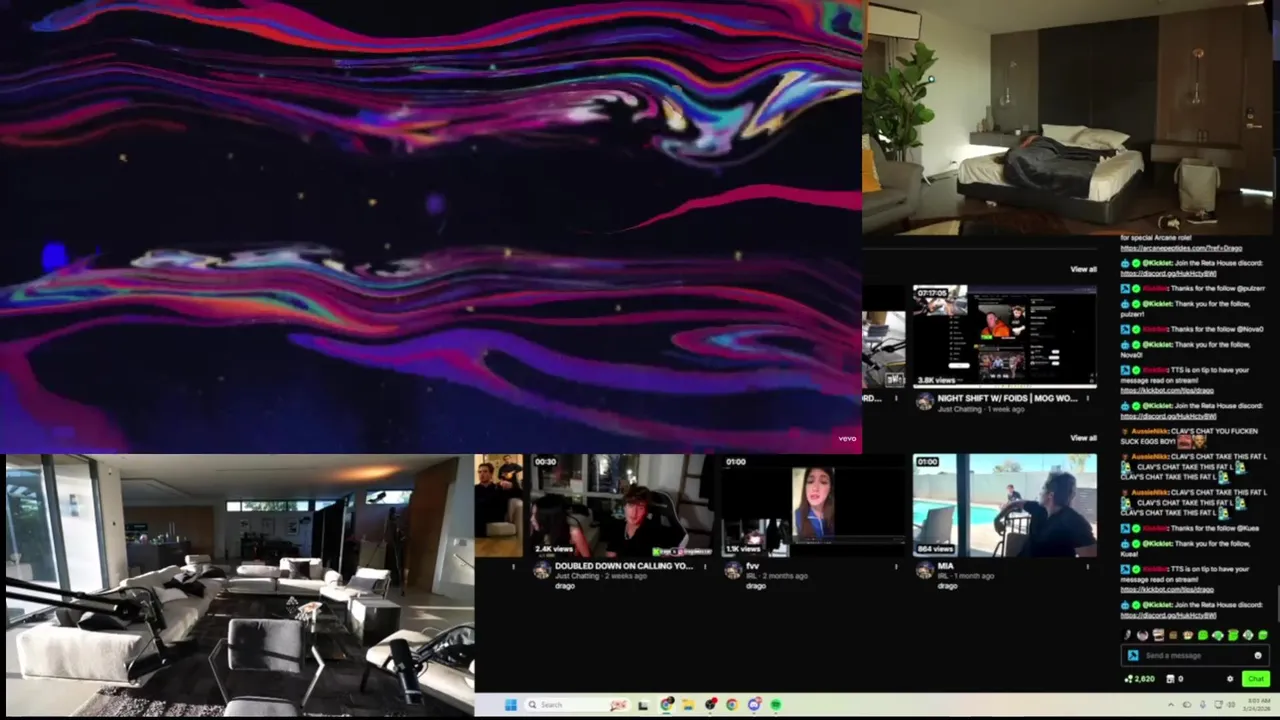Open the emoji picker in message field
This screenshot has width=1280, height=720.
coord(1258,656)
